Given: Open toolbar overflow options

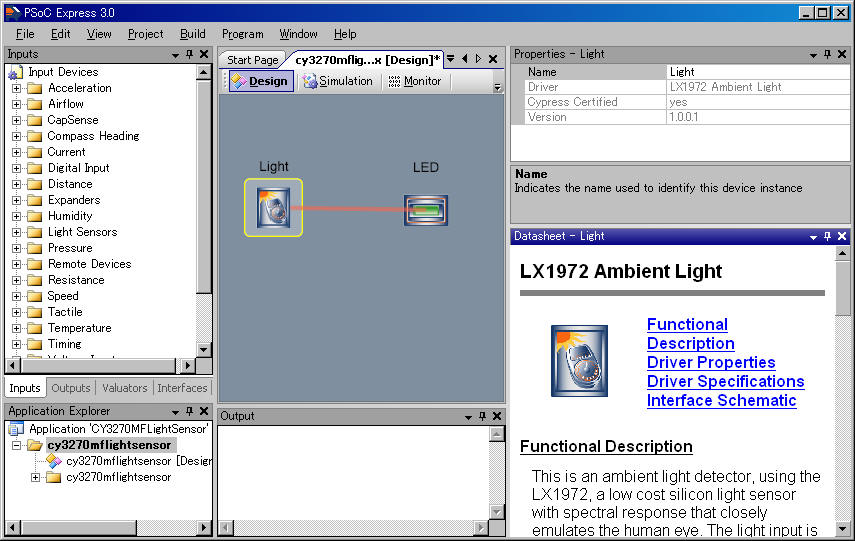Looking at the screenshot, I should pos(497,87).
